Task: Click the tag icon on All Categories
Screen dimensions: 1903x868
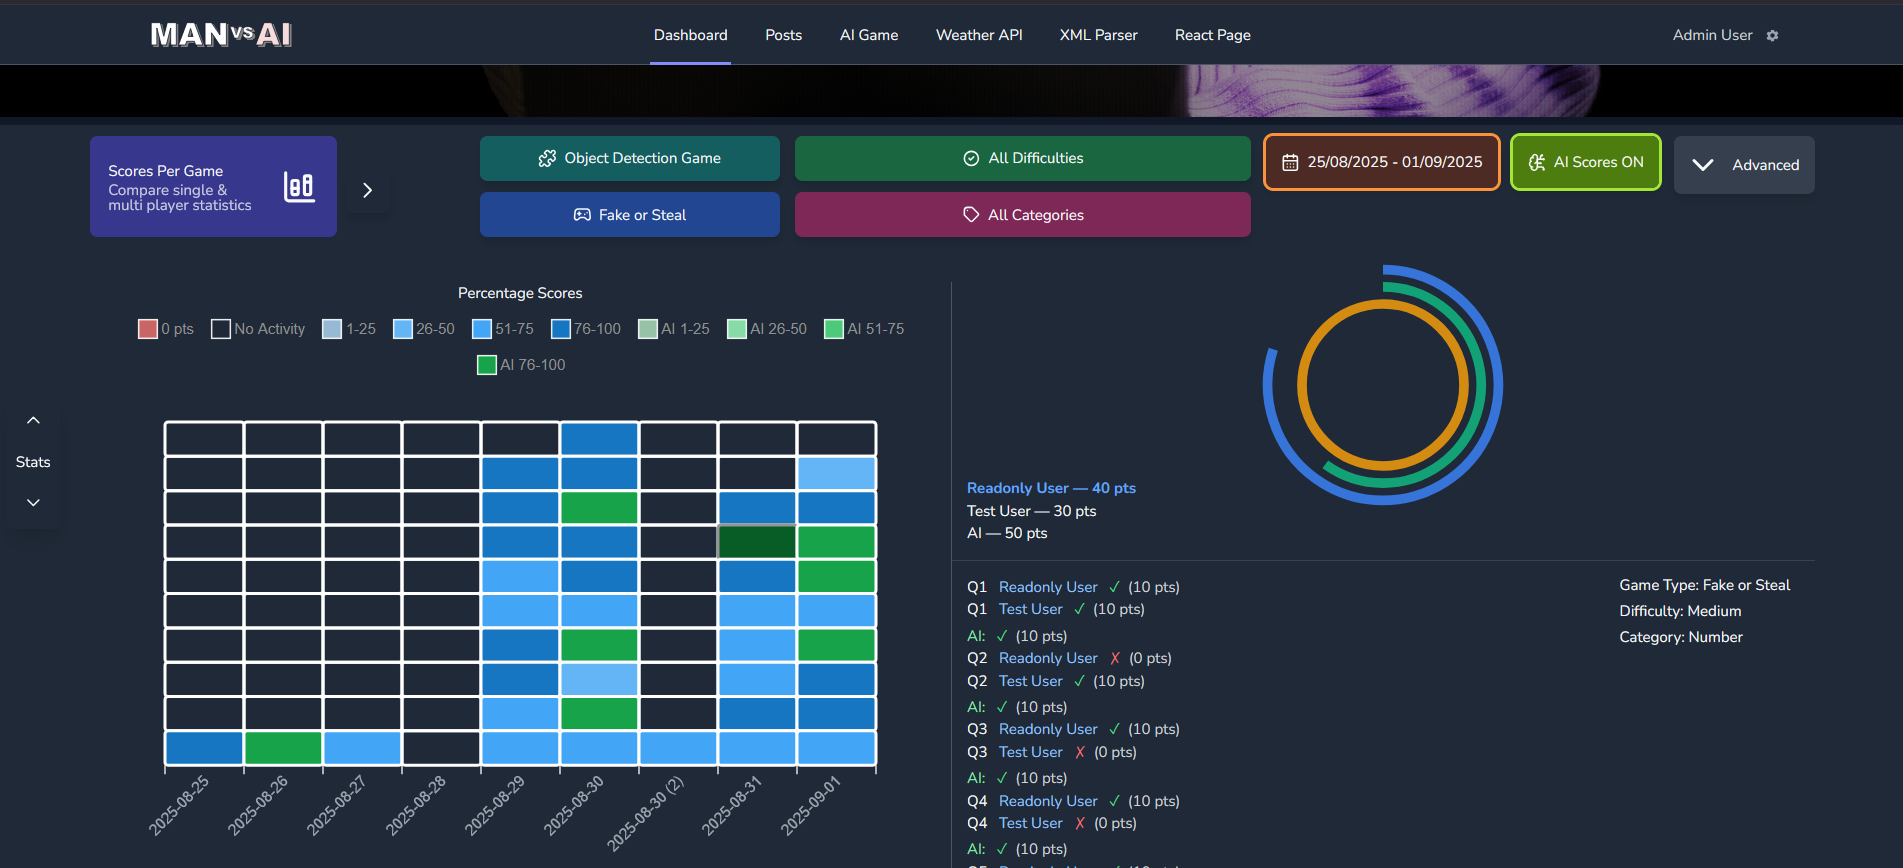Action: [x=971, y=215]
